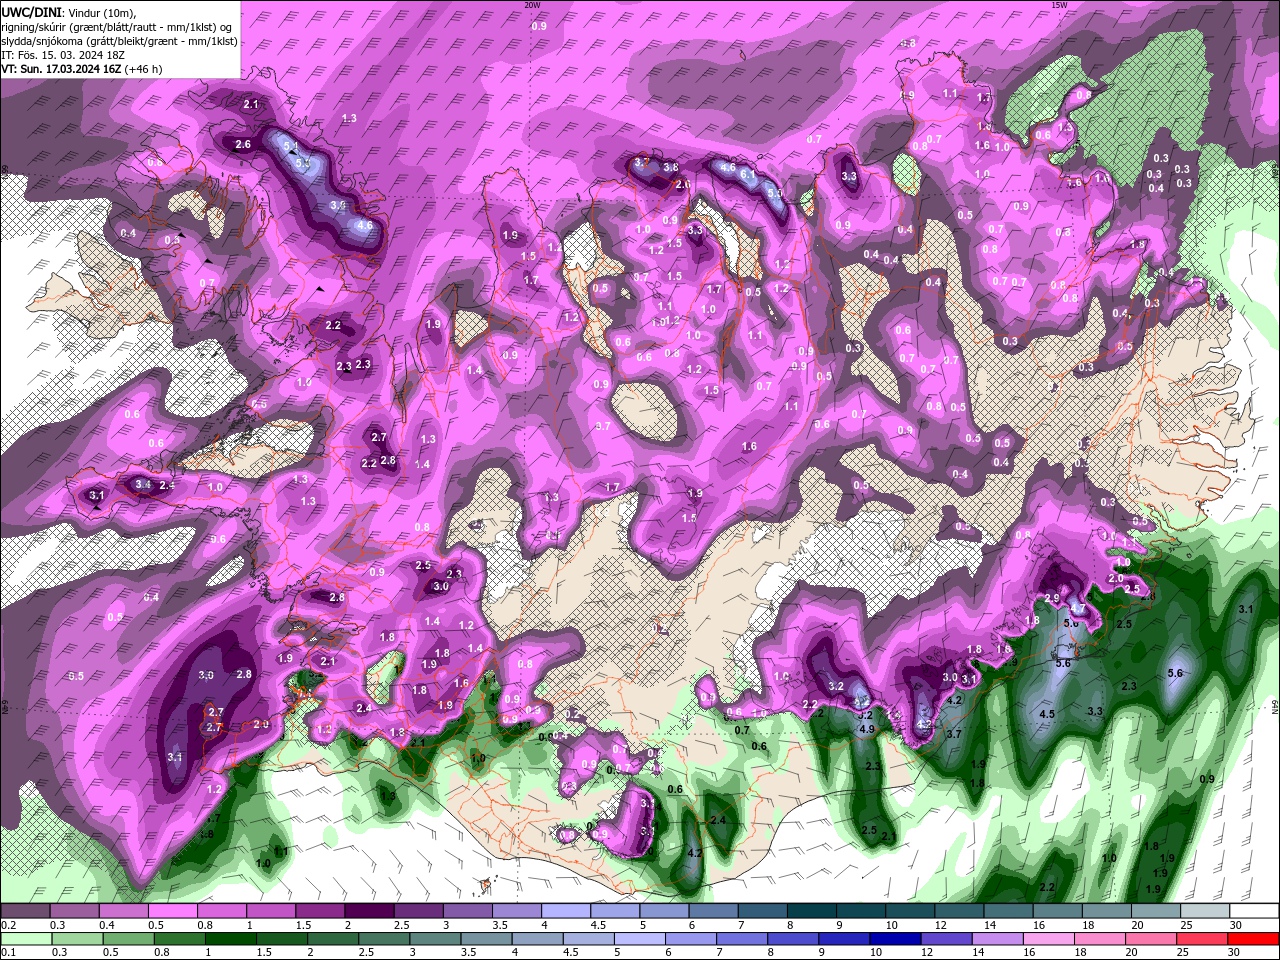This screenshot has height=960, width=1280.
Task: Click bright pink swatch between 0.5 and 0.8, top row
Action: pyautogui.click(x=173, y=911)
